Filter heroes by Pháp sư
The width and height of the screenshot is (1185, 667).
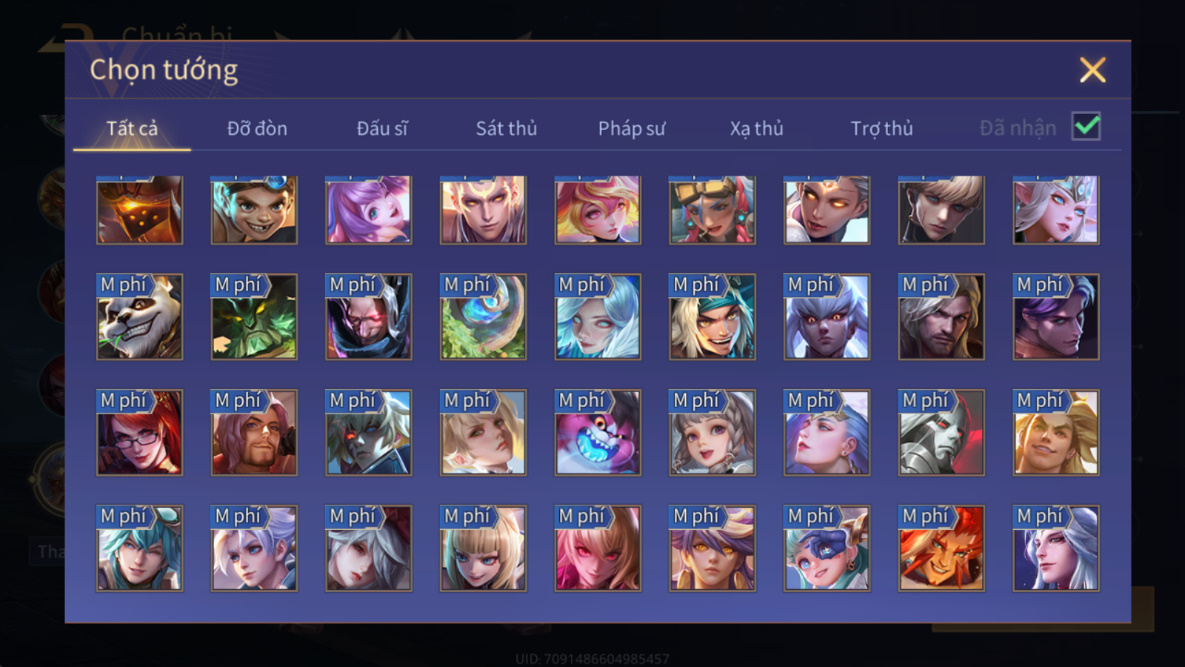click(631, 128)
